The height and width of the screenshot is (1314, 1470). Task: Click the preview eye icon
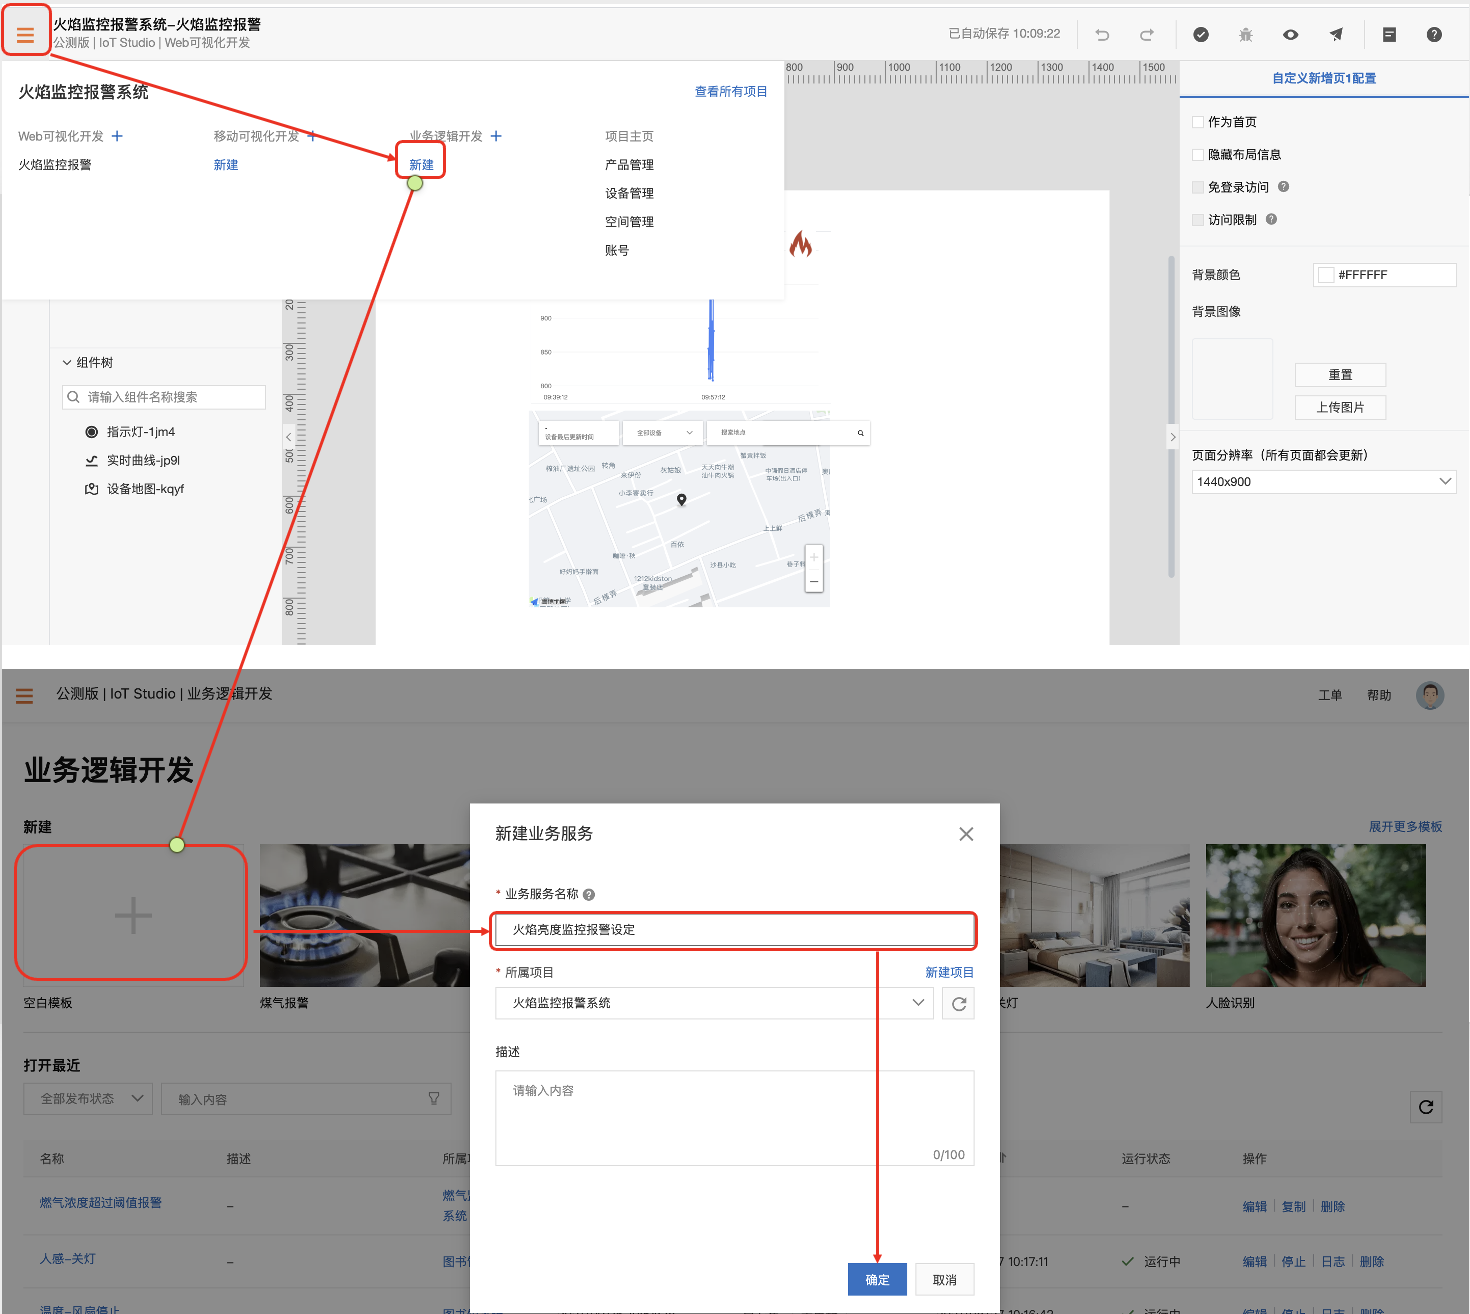point(1291,35)
